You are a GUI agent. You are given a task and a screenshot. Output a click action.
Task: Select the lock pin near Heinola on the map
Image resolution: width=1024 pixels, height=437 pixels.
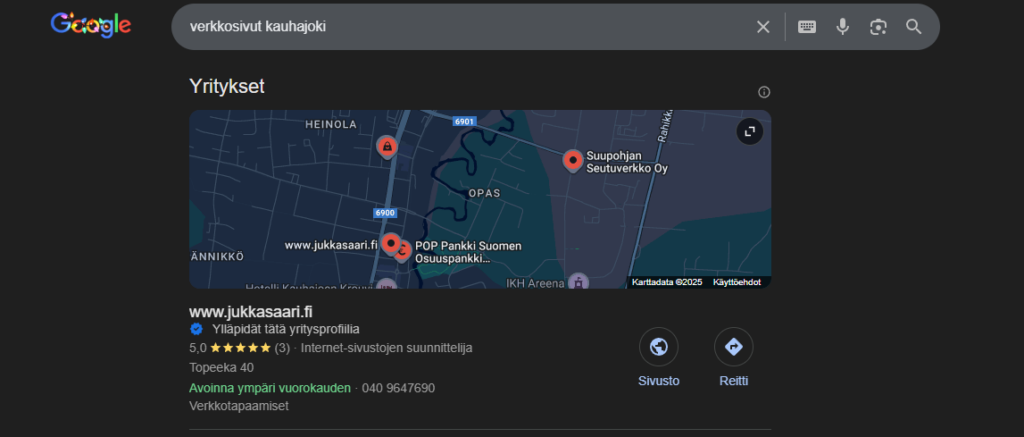tap(387, 146)
